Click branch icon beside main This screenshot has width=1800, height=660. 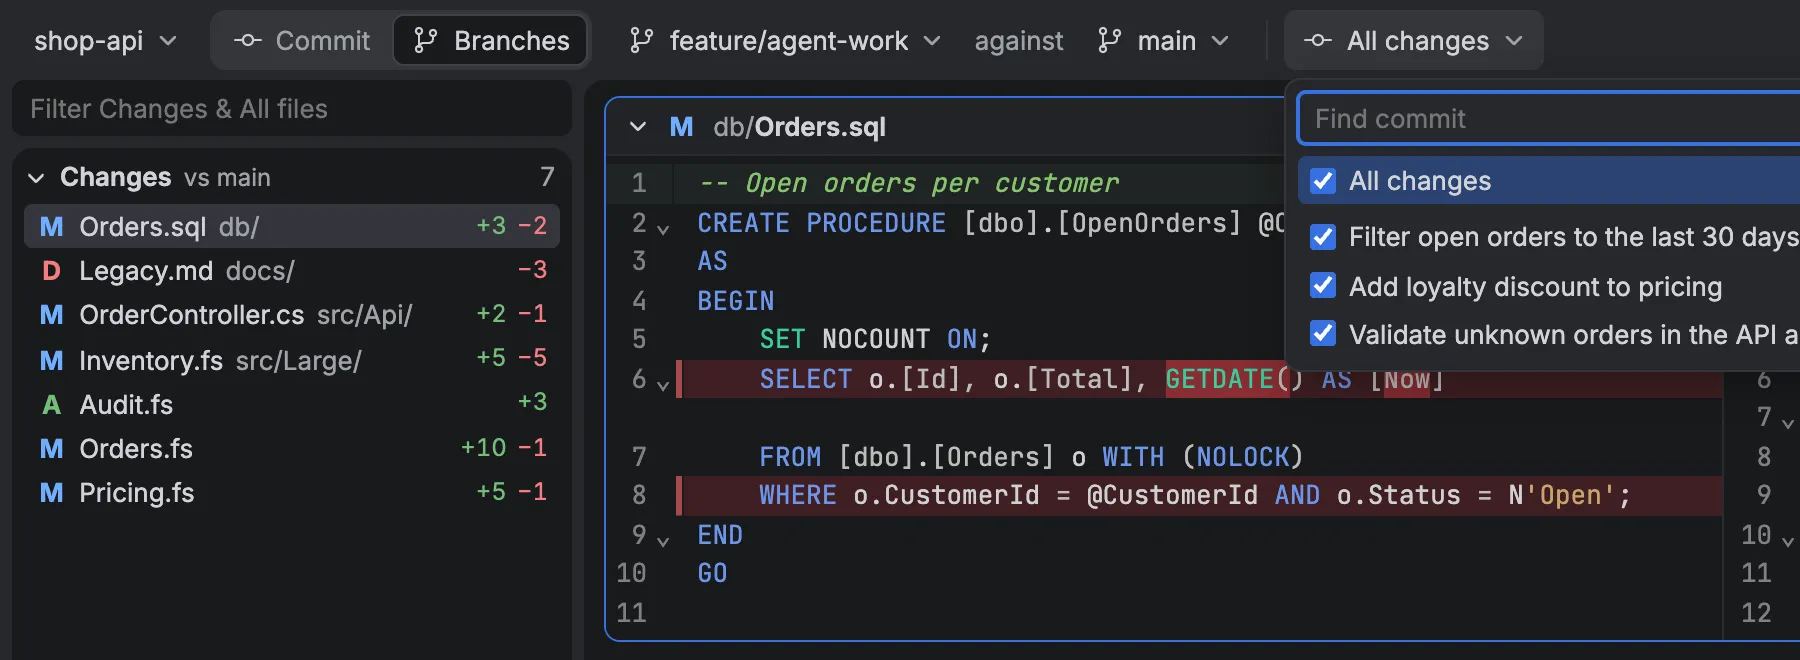[x=1109, y=41]
